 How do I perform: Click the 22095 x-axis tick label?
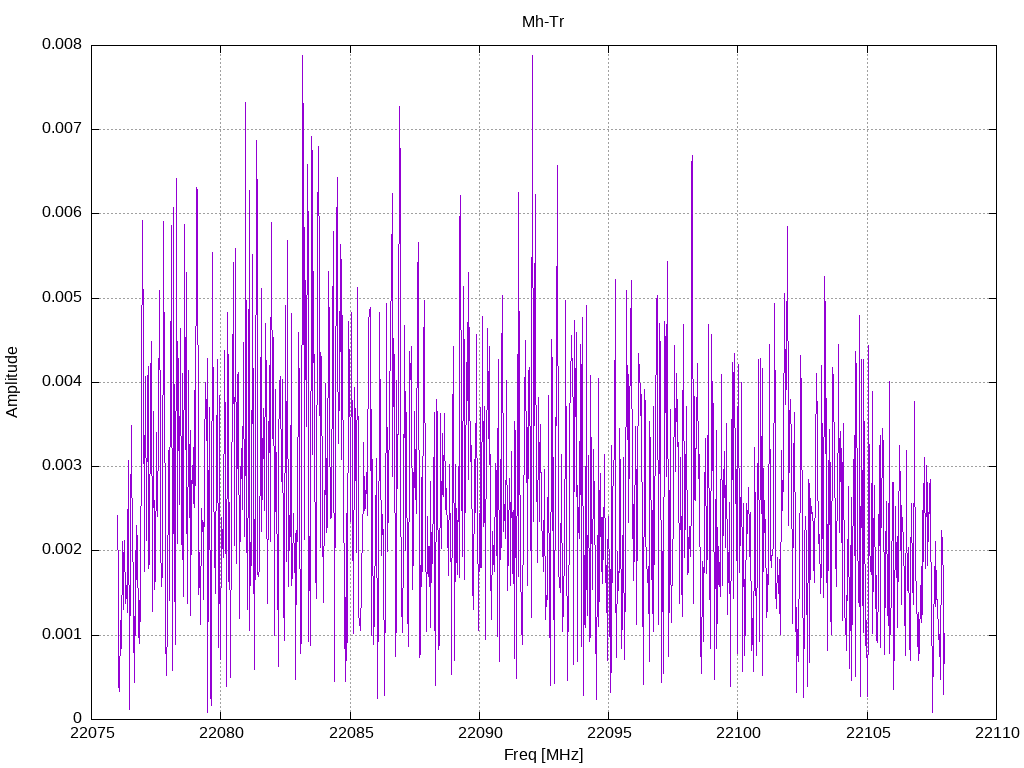pyautogui.click(x=609, y=733)
